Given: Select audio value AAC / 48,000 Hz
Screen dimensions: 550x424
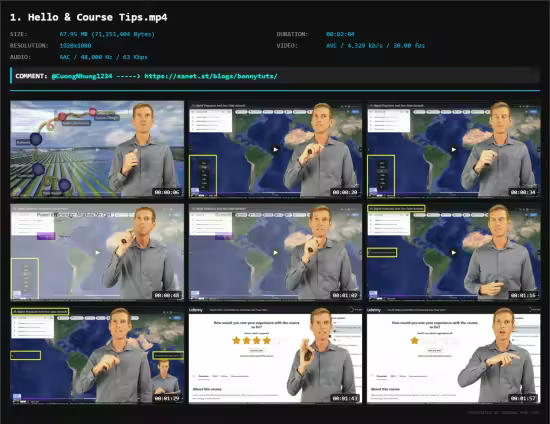Looking at the screenshot, I should (103, 57).
